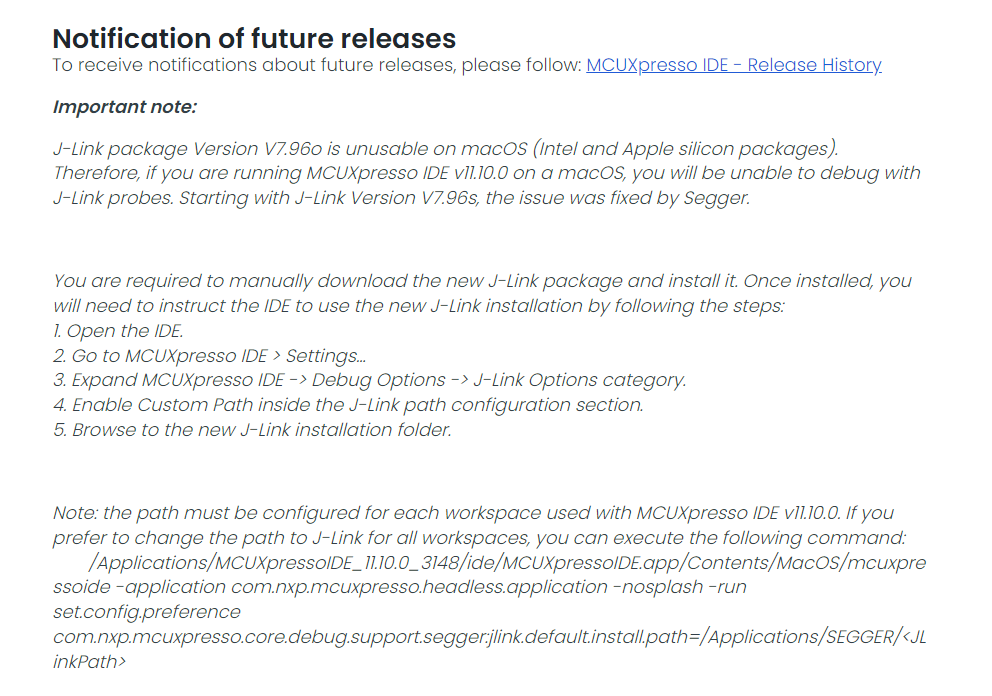Click the line starting "ssoide -application com.nxp.mcuxpresso.headless"
Screen dimensions: 992x696
point(400,587)
